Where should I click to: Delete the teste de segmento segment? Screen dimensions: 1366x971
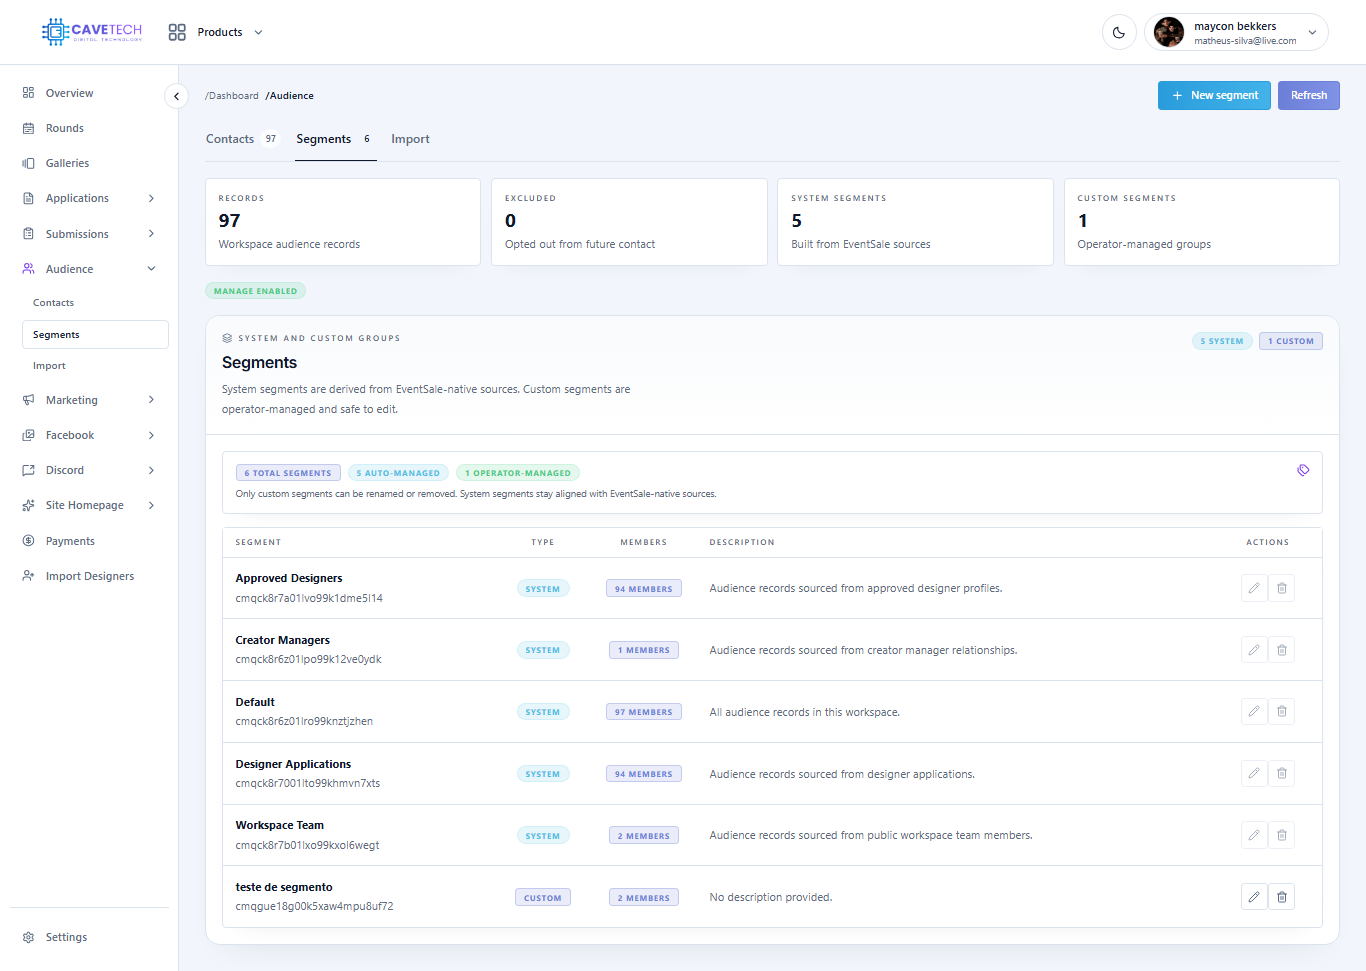coord(1282,897)
